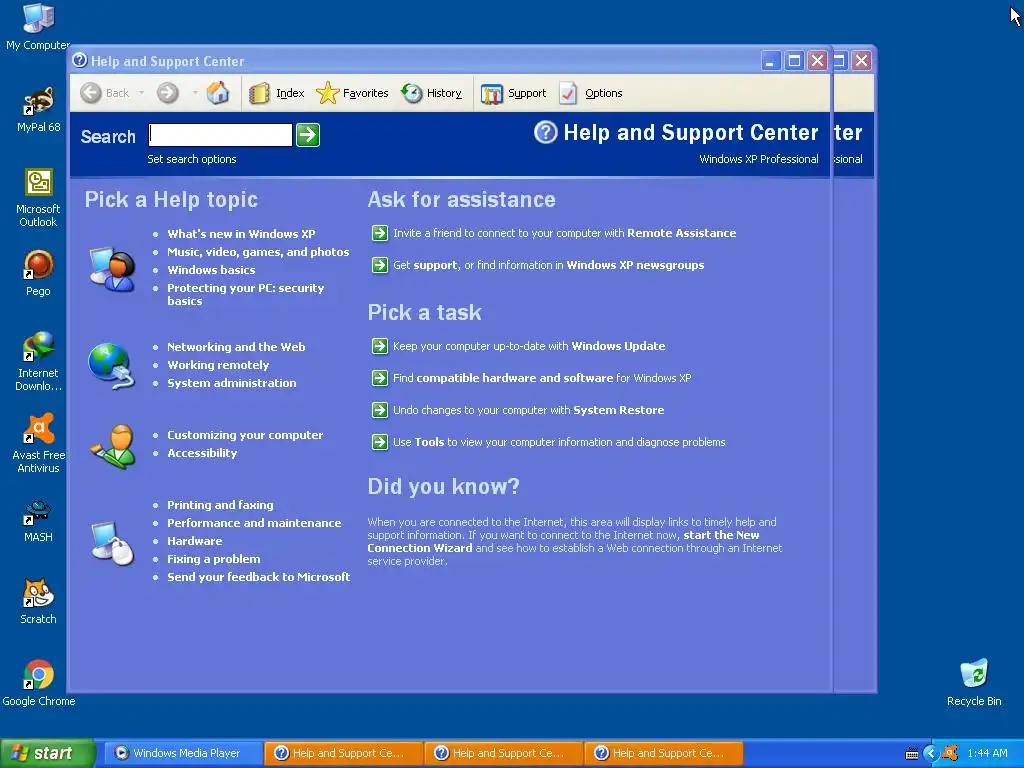Open Avast Free Antivirus desktop icon
Screen dimensions: 1024x768
(x=38, y=443)
